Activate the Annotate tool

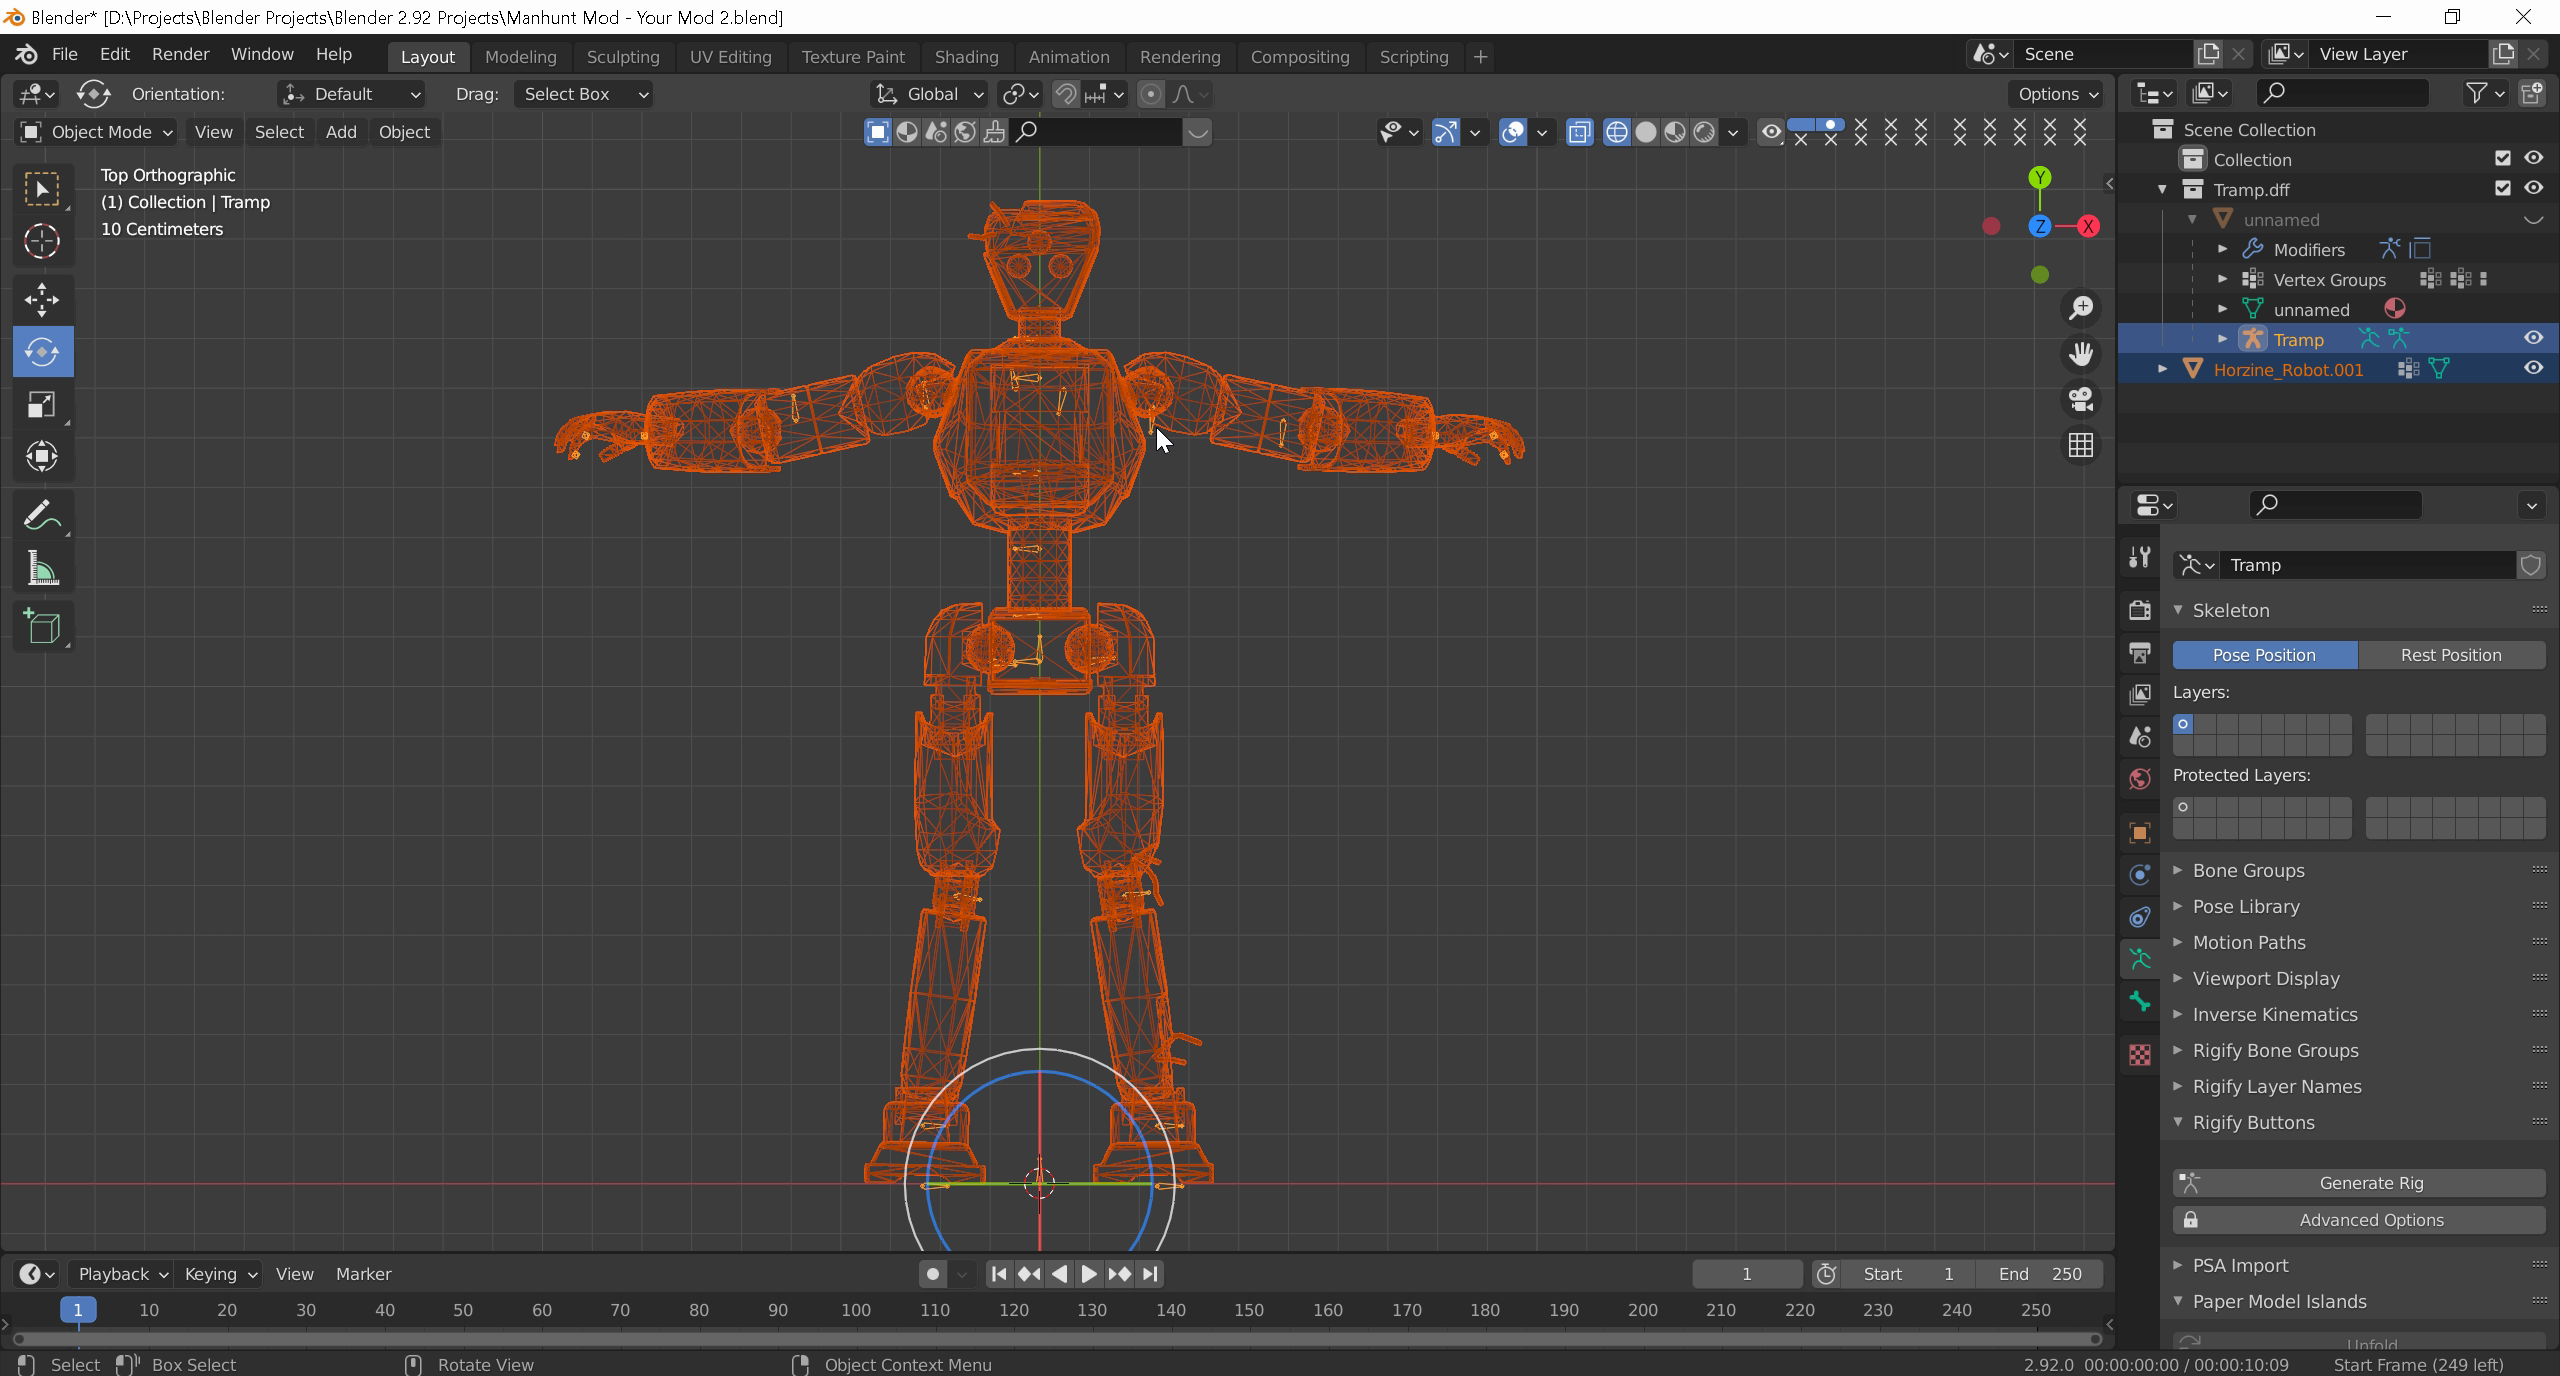(42, 516)
